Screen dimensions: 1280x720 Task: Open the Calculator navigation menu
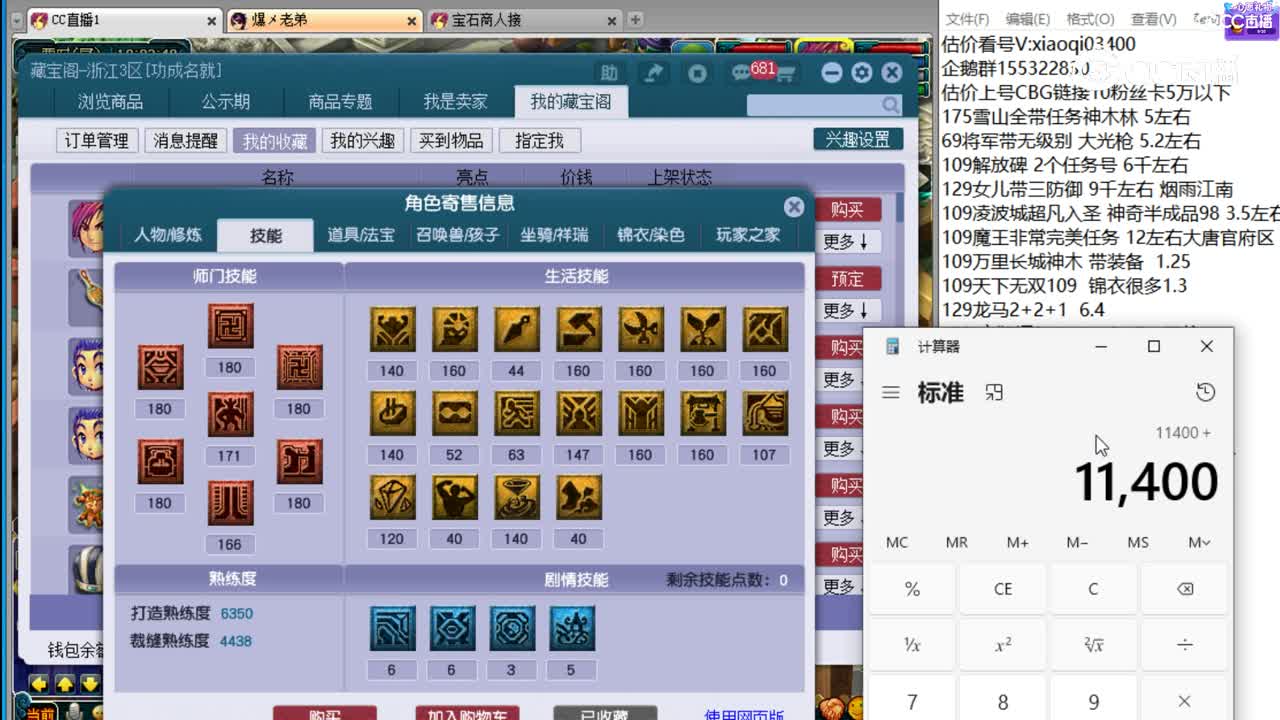click(x=891, y=393)
